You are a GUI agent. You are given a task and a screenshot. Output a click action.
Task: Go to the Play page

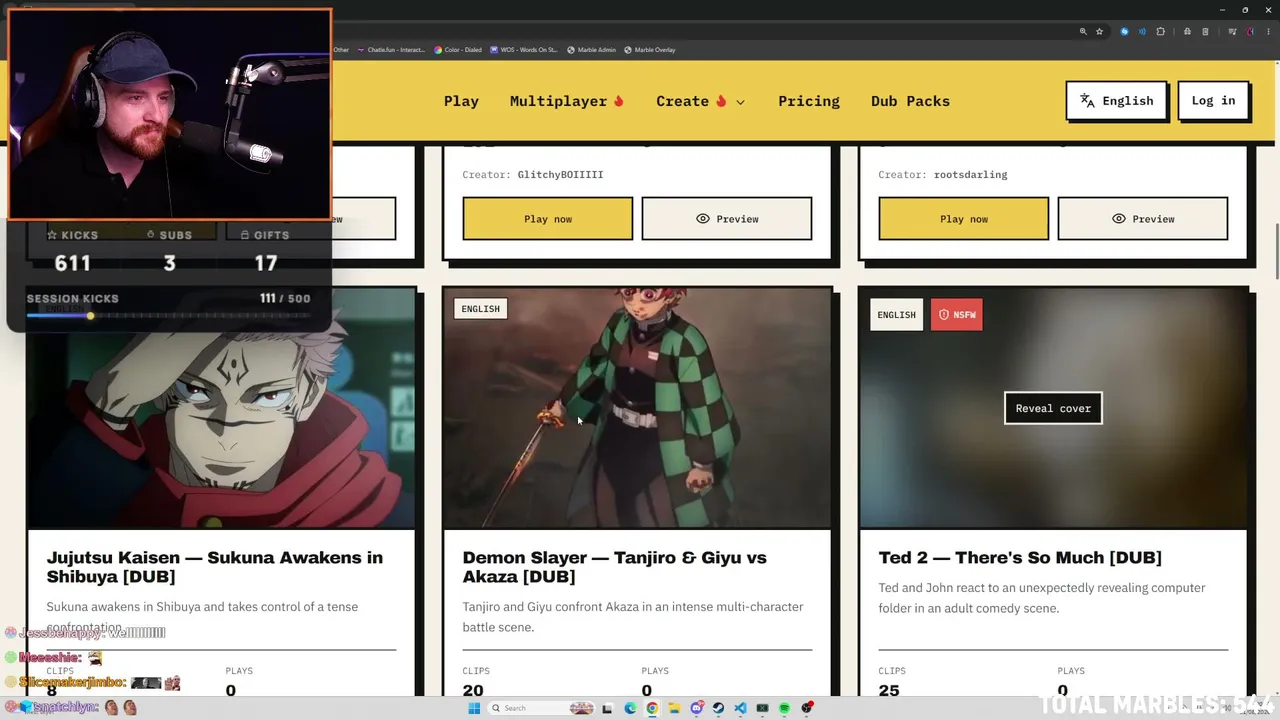tap(461, 101)
